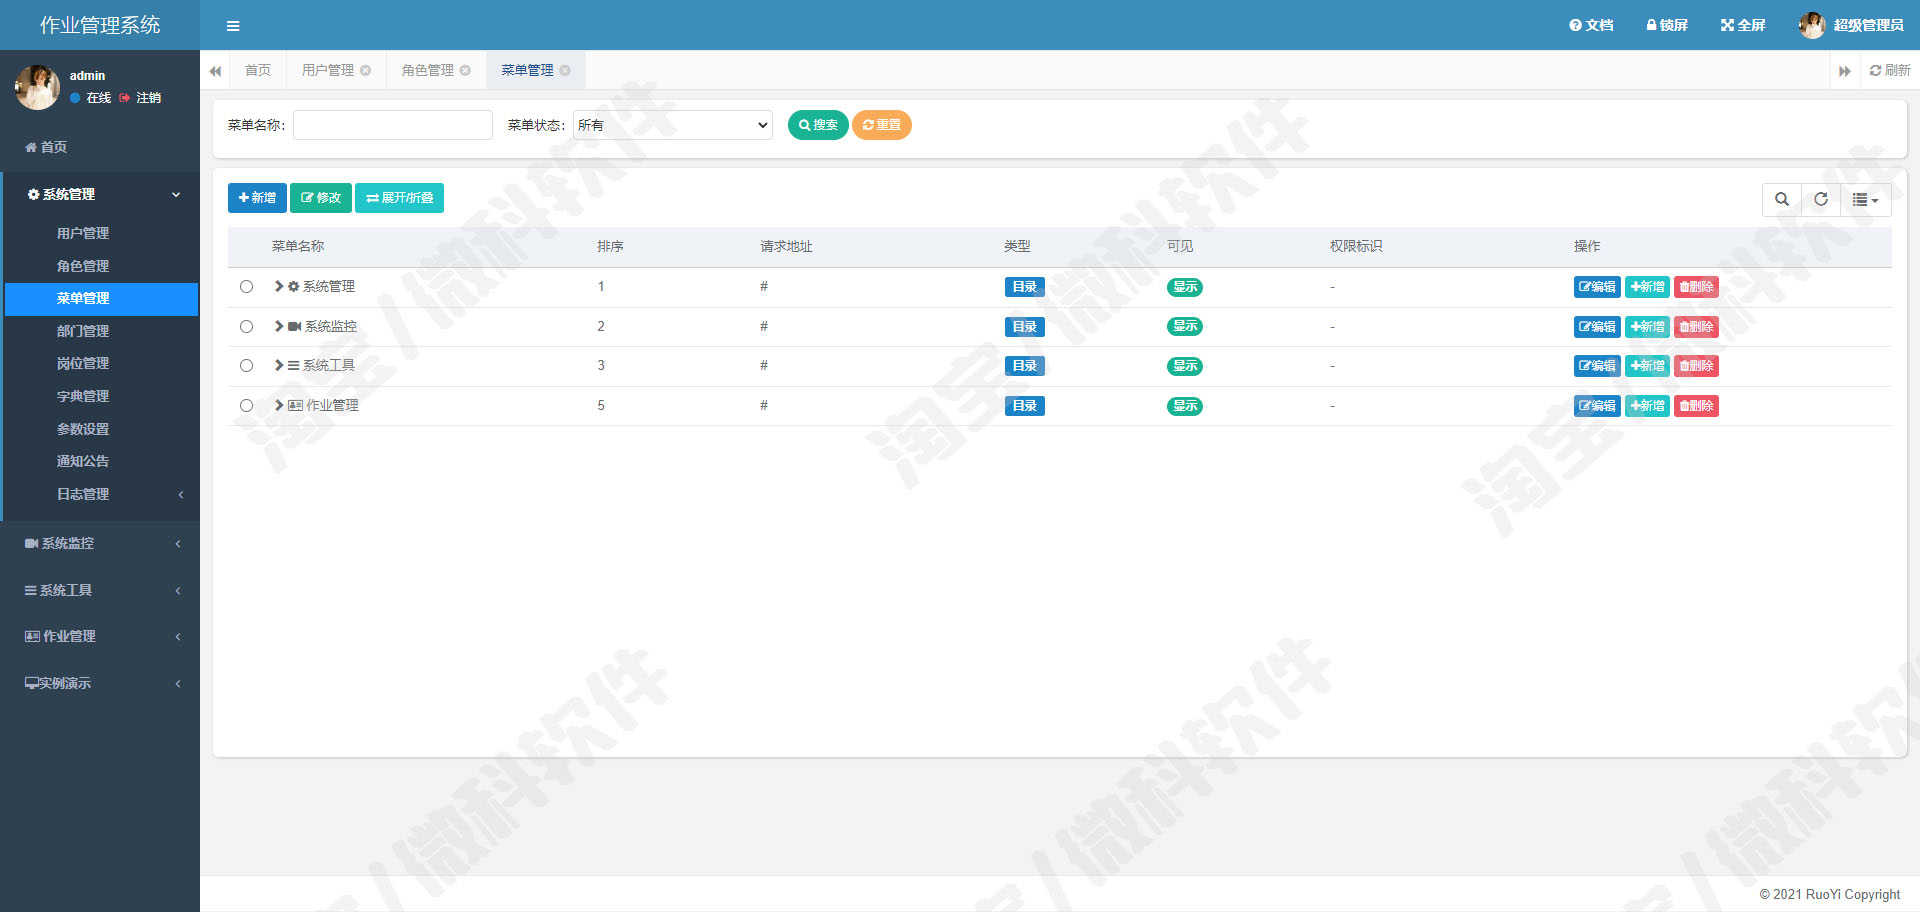Switch to the 用户管理 tab
The height and width of the screenshot is (912, 1920).
pos(328,70)
